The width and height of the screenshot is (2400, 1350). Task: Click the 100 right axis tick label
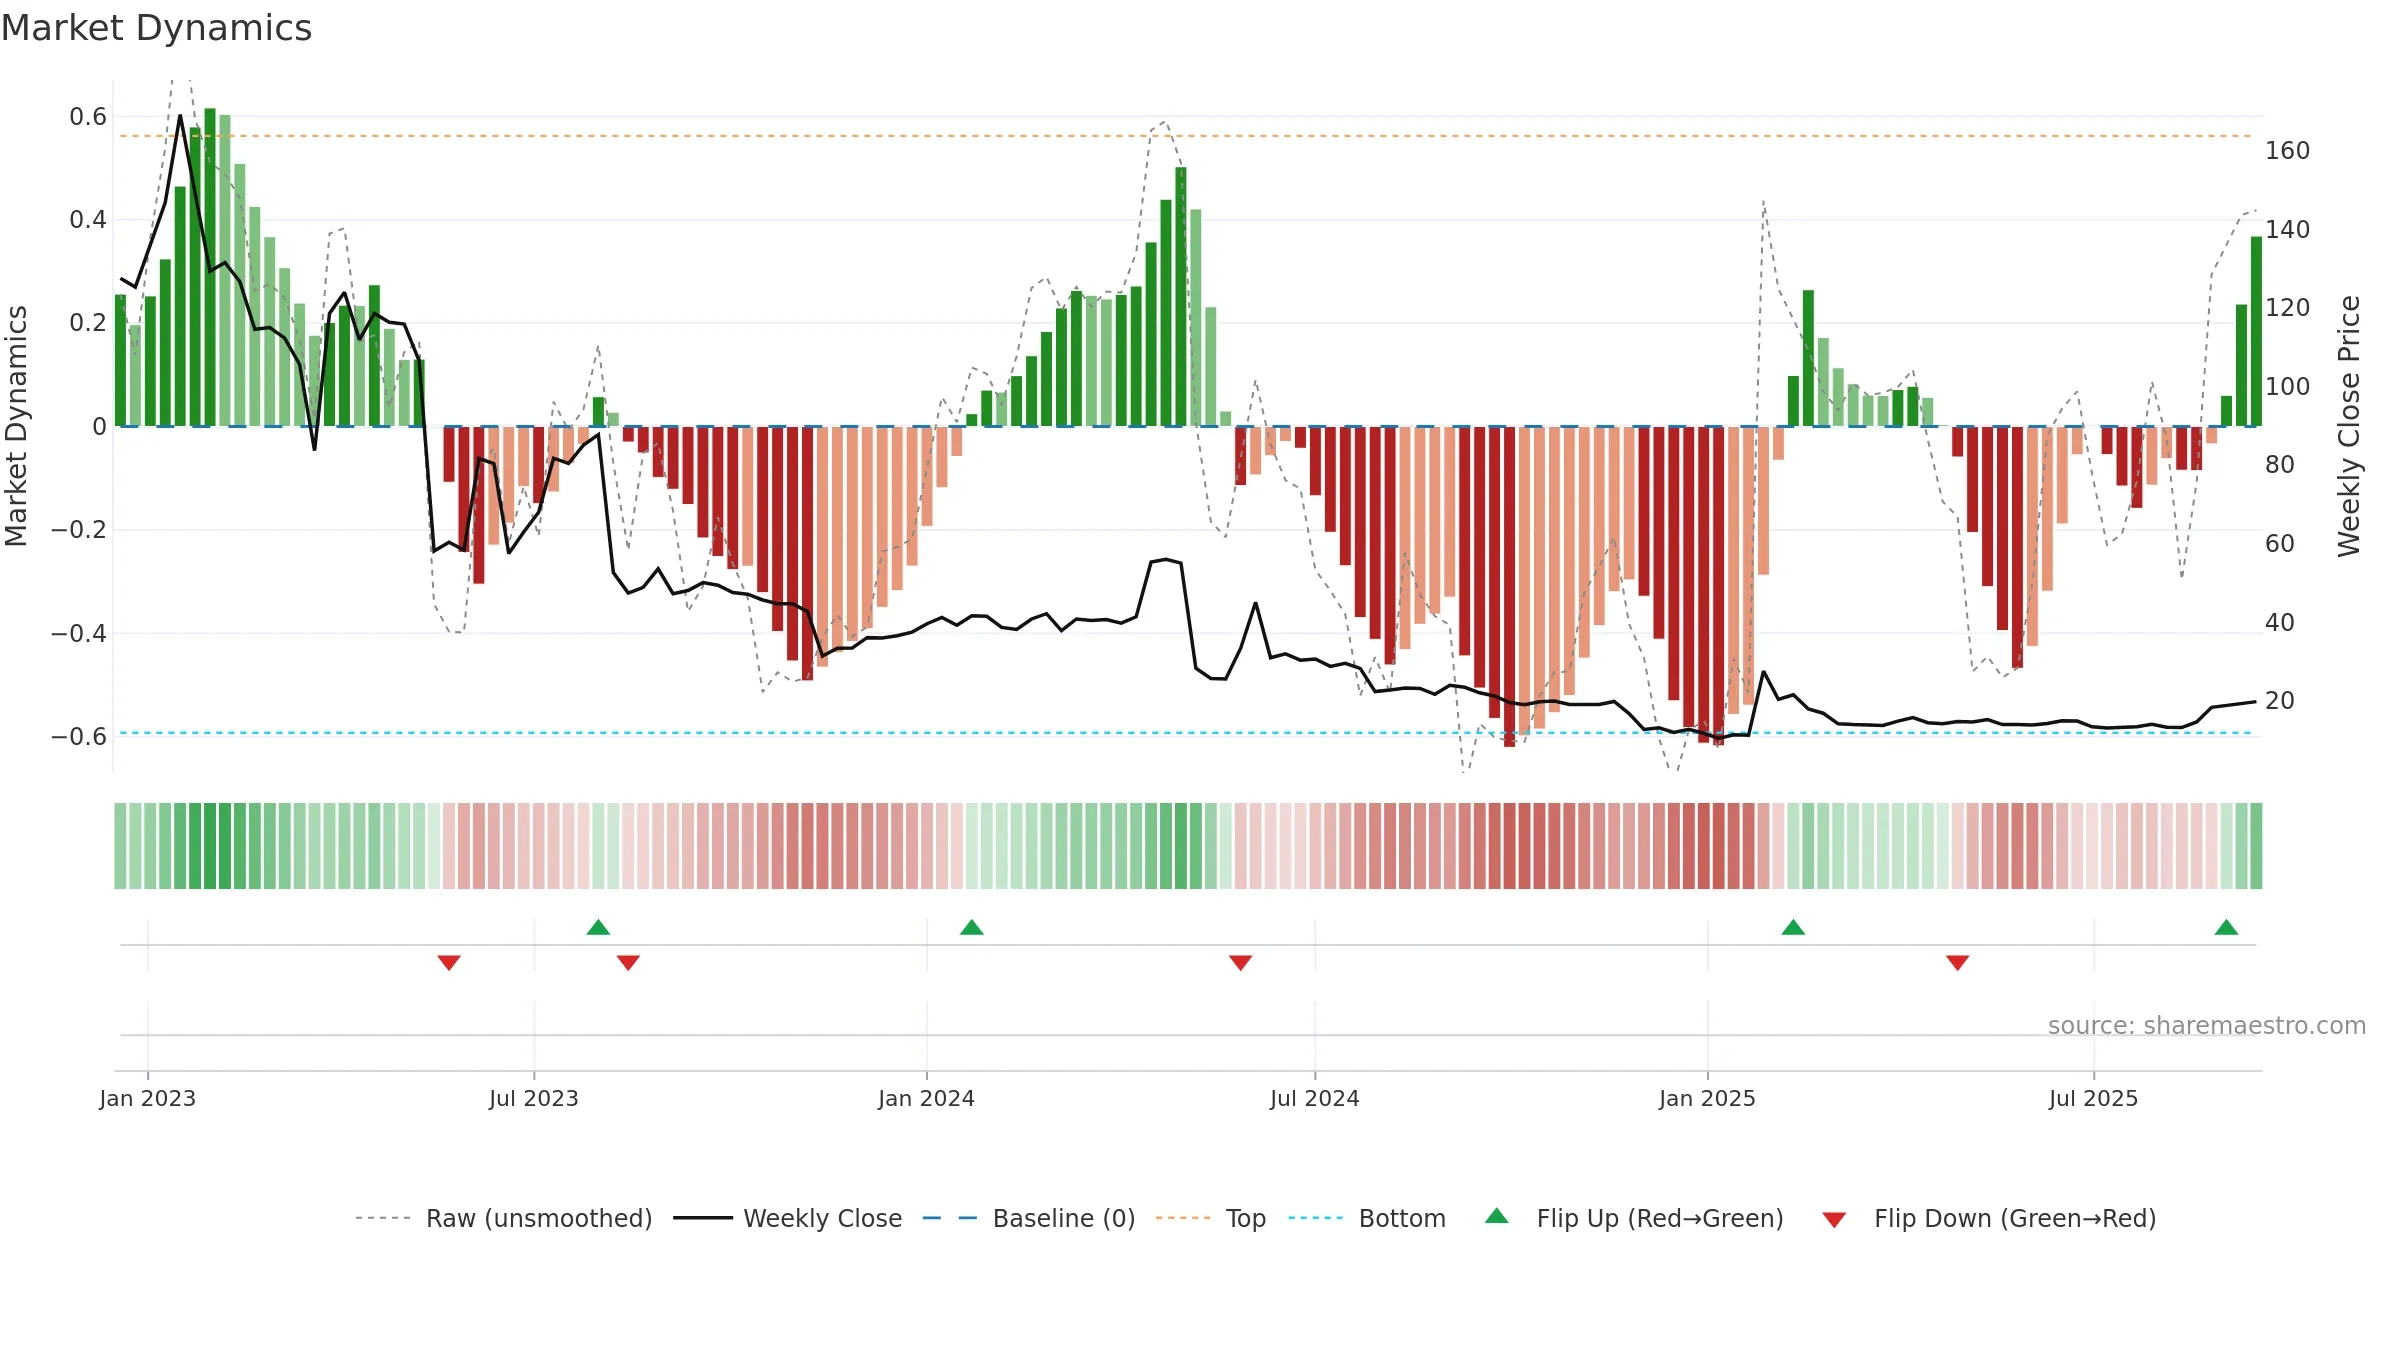2288,387
